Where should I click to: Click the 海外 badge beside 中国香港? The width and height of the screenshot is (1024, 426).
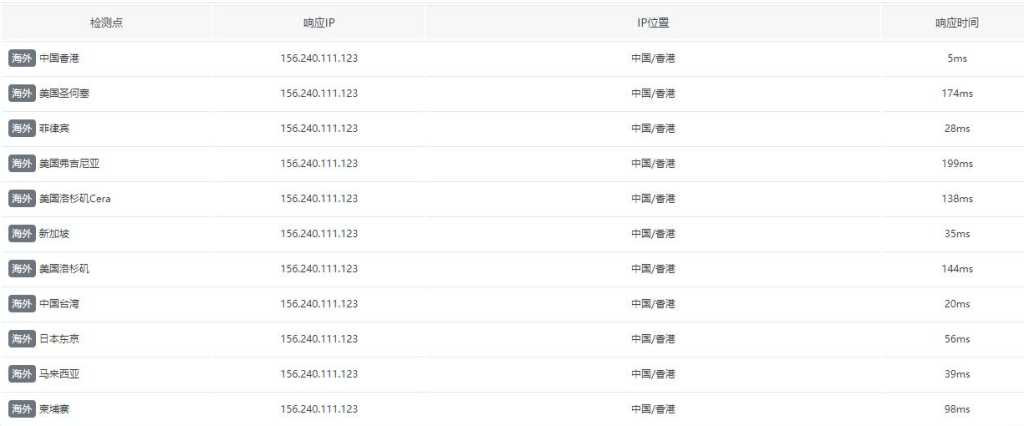(x=21, y=58)
